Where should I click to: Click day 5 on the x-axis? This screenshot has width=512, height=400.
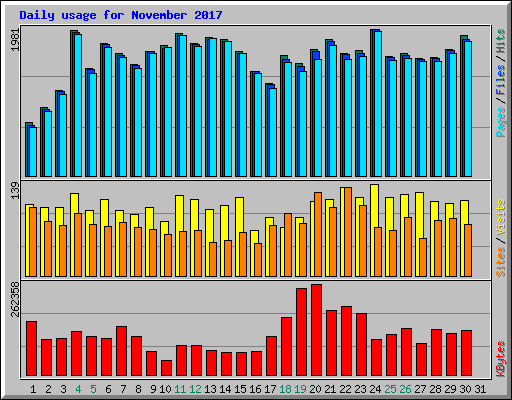[x=93, y=389]
